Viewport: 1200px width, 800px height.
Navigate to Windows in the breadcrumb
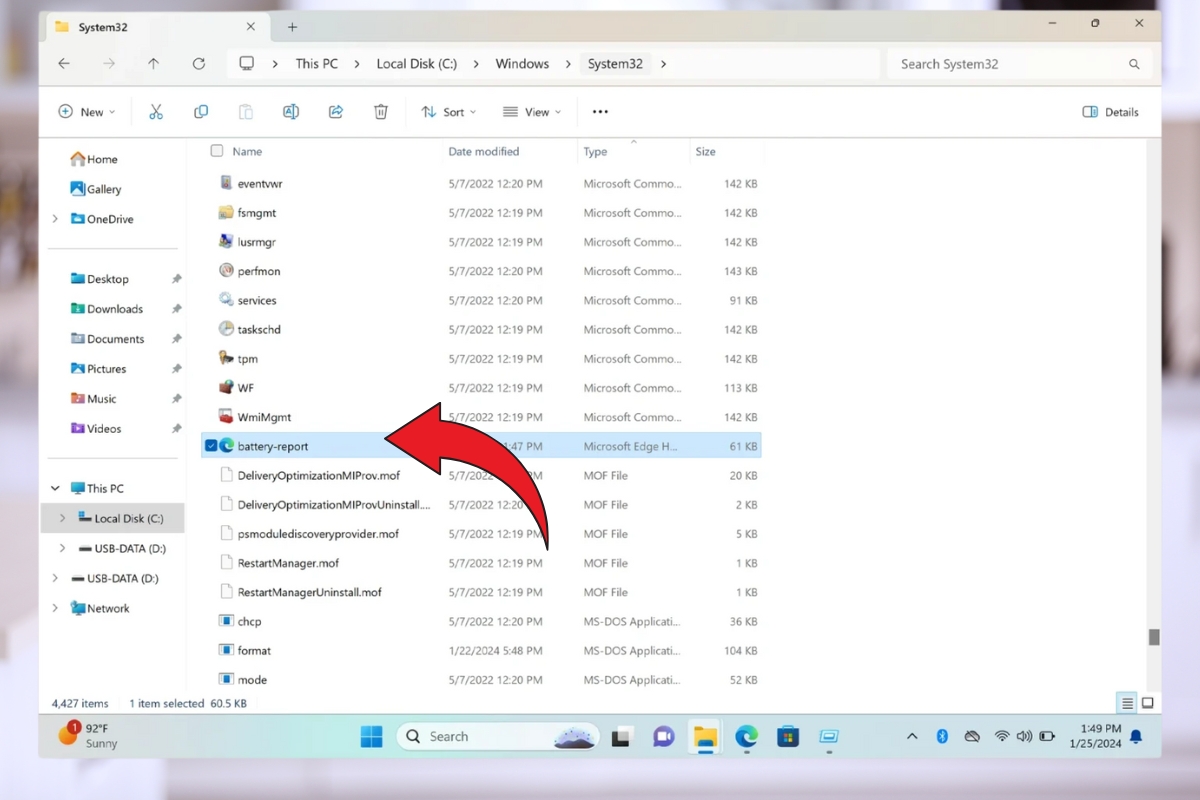(522, 64)
